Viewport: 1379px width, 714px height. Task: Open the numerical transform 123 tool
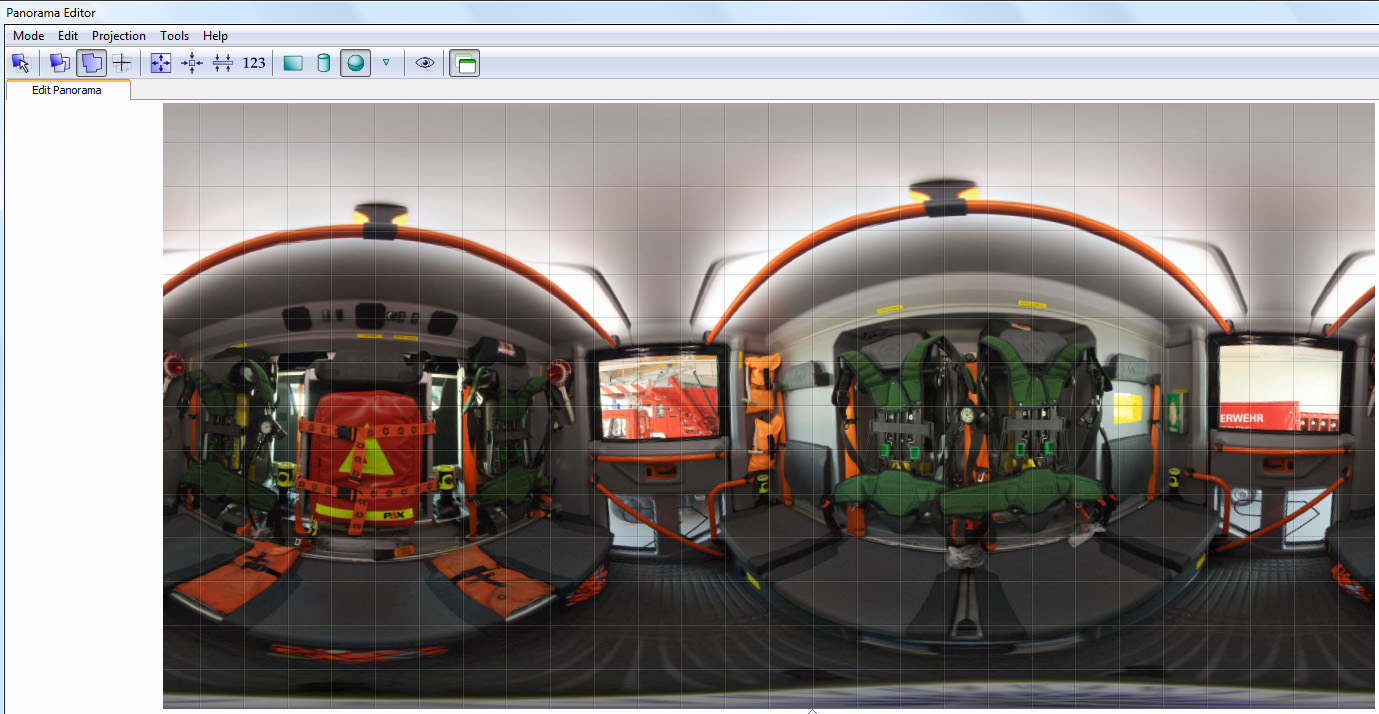point(254,63)
